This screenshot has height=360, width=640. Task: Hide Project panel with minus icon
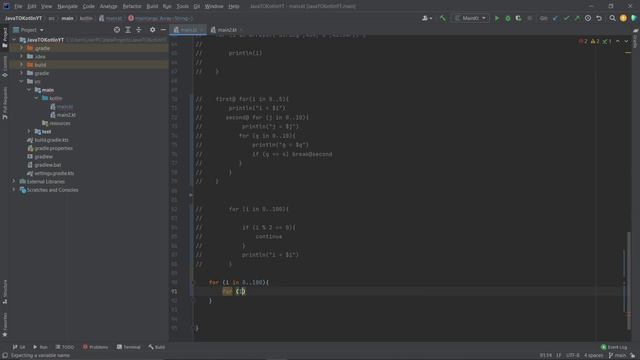tap(163, 30)
